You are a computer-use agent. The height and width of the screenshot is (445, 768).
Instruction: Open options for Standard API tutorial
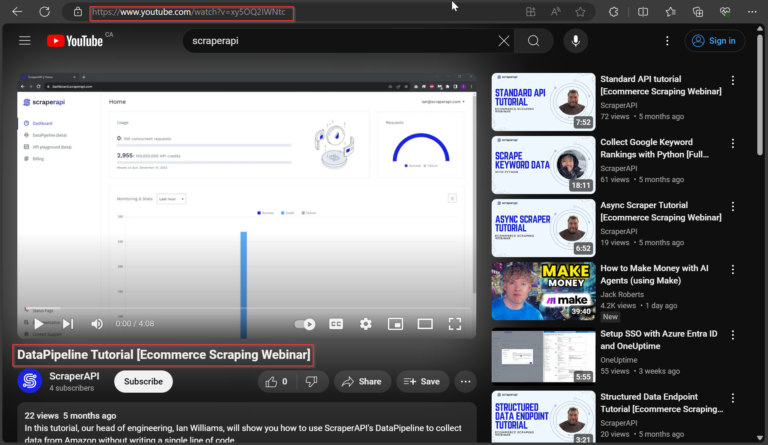[733, 80]
